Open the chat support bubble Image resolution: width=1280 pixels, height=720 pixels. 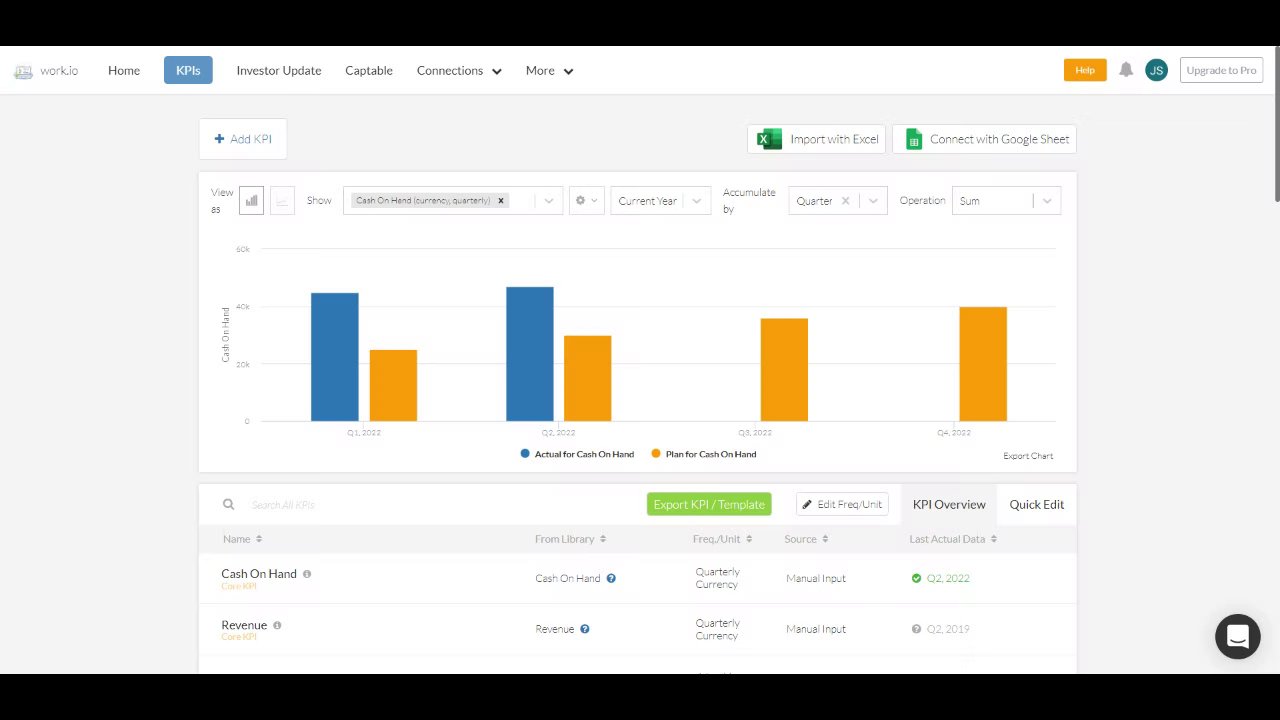pyautogui.click(x=1237, y=636)
